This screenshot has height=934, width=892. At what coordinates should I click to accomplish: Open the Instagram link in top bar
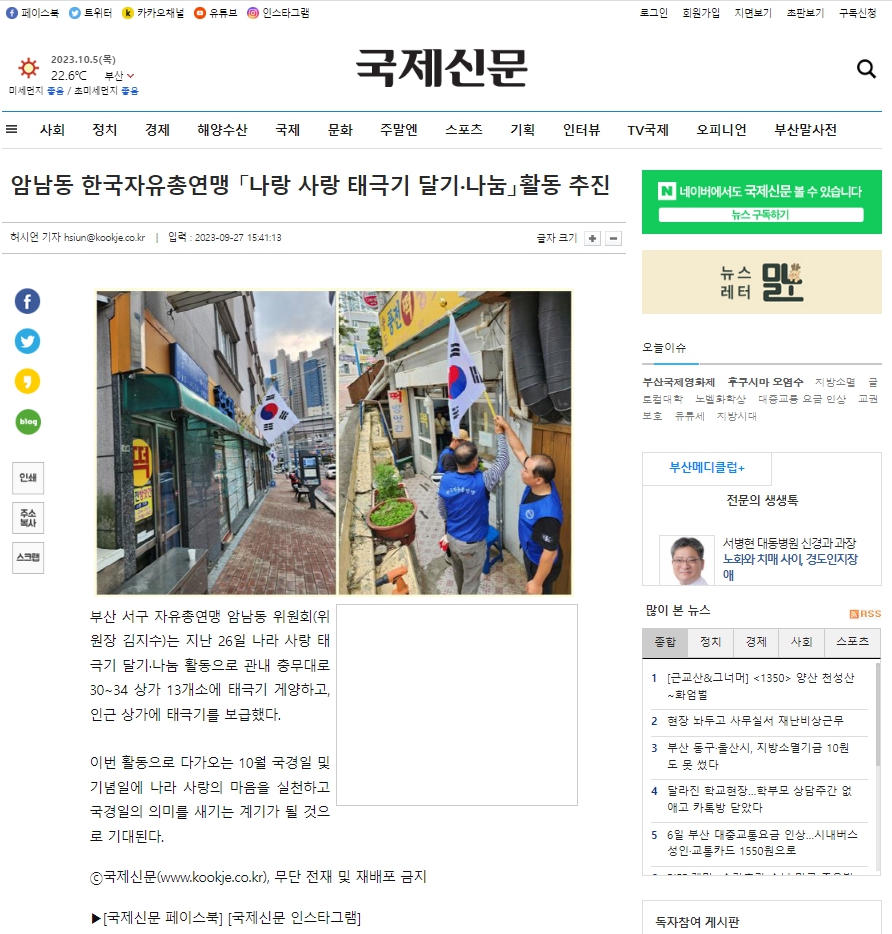click(278, 13)
